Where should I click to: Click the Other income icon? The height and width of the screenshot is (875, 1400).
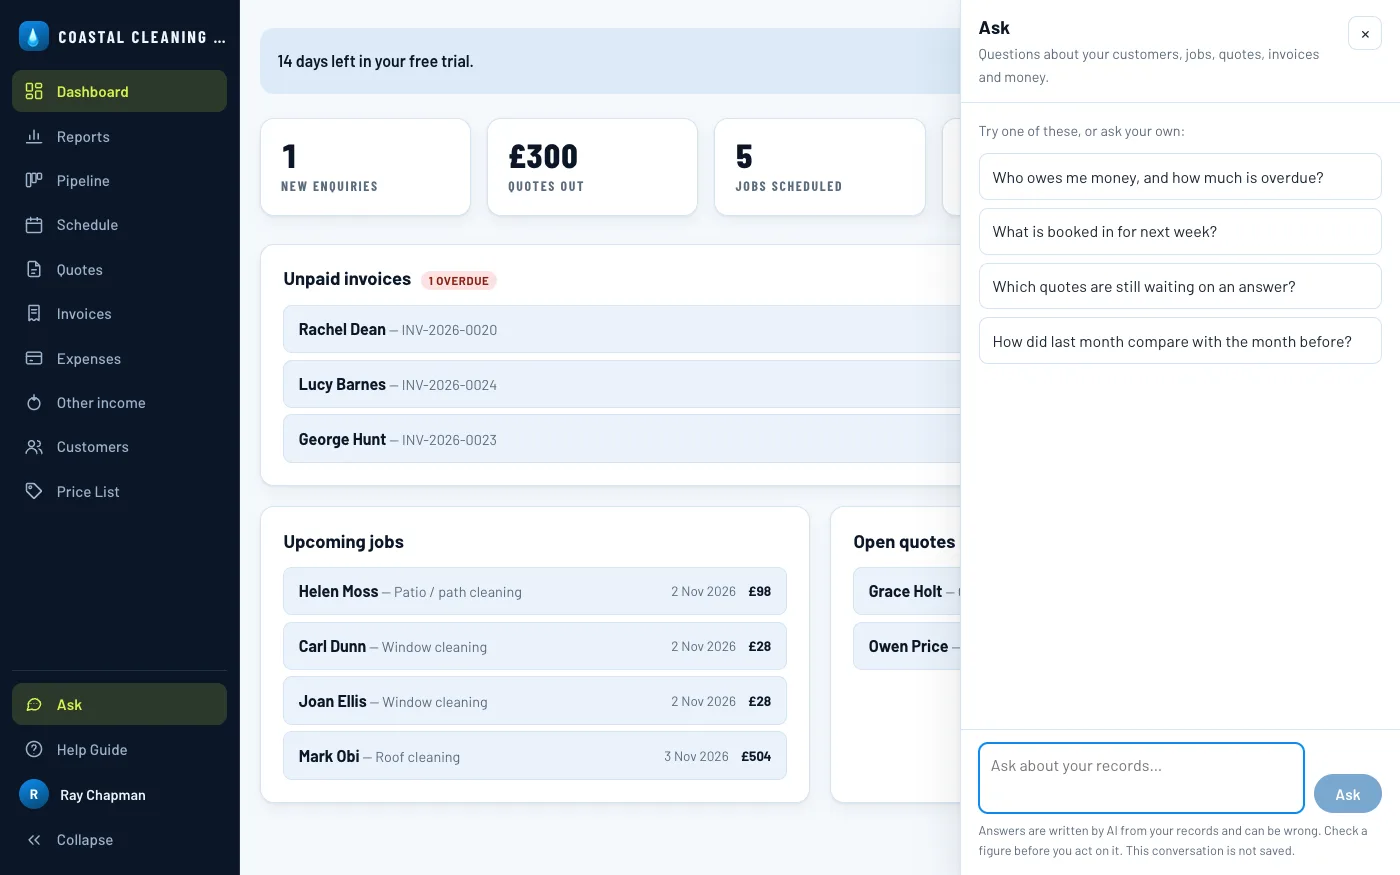[34, 402]
